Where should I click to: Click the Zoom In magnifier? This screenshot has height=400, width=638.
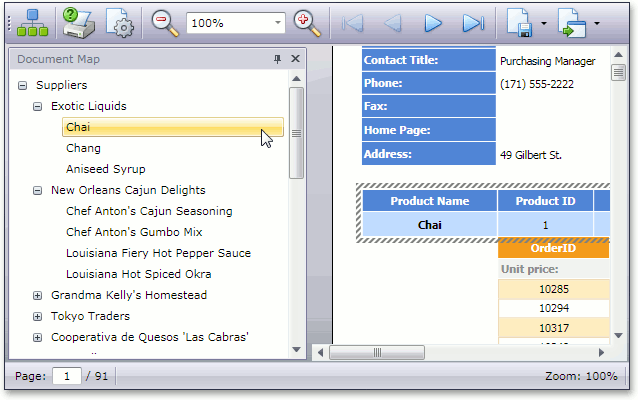pos(309,21)
